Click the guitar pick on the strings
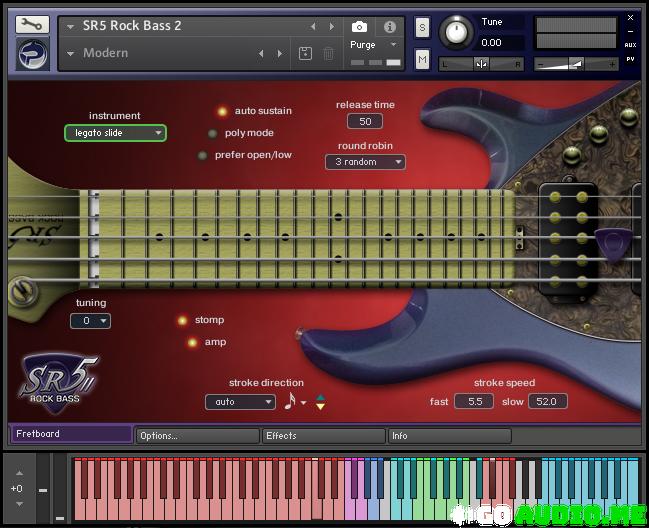Image resolution: width=649 pixels, height=528 pixels. pos(614,245)
